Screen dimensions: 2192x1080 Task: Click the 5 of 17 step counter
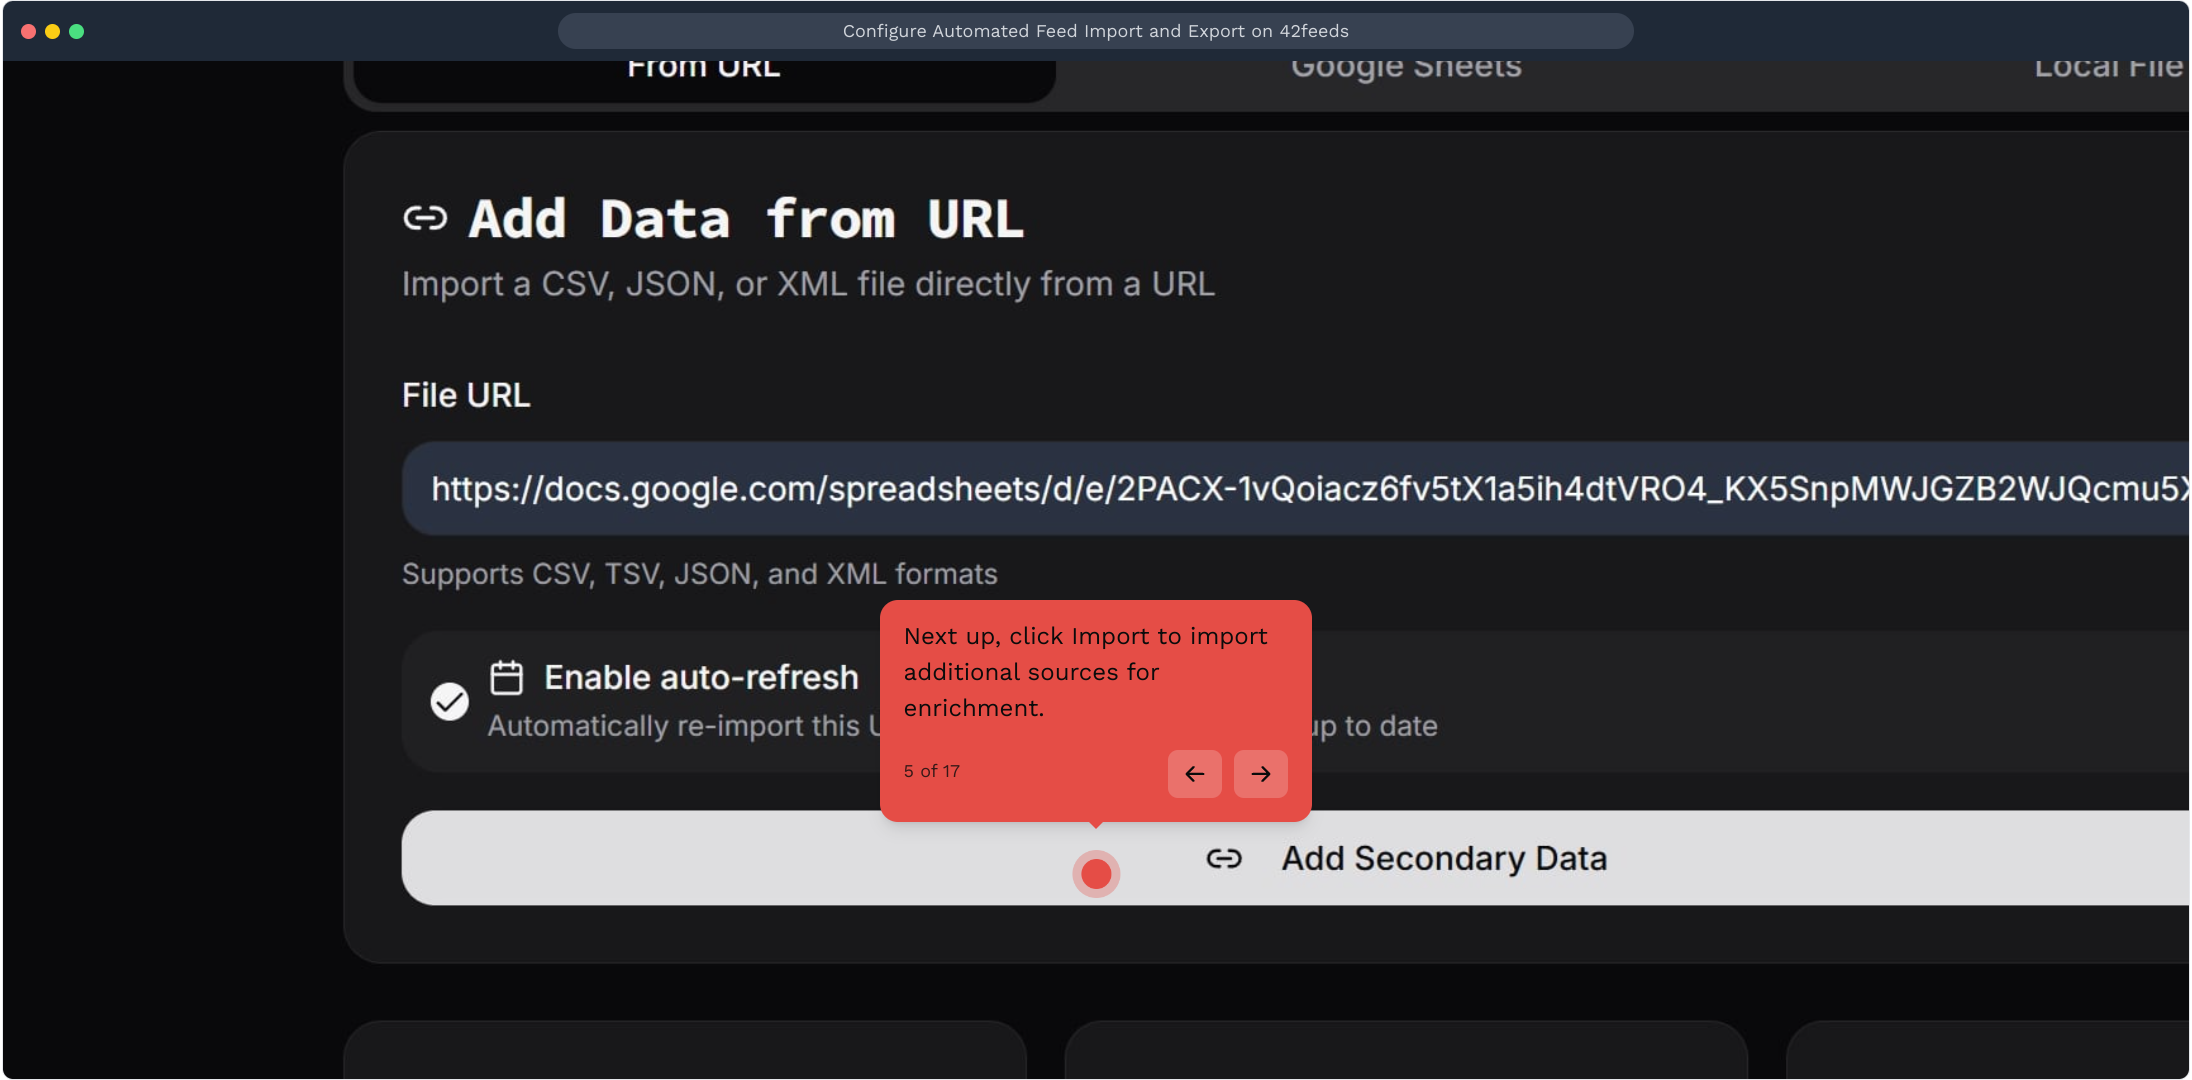[931, 771]
